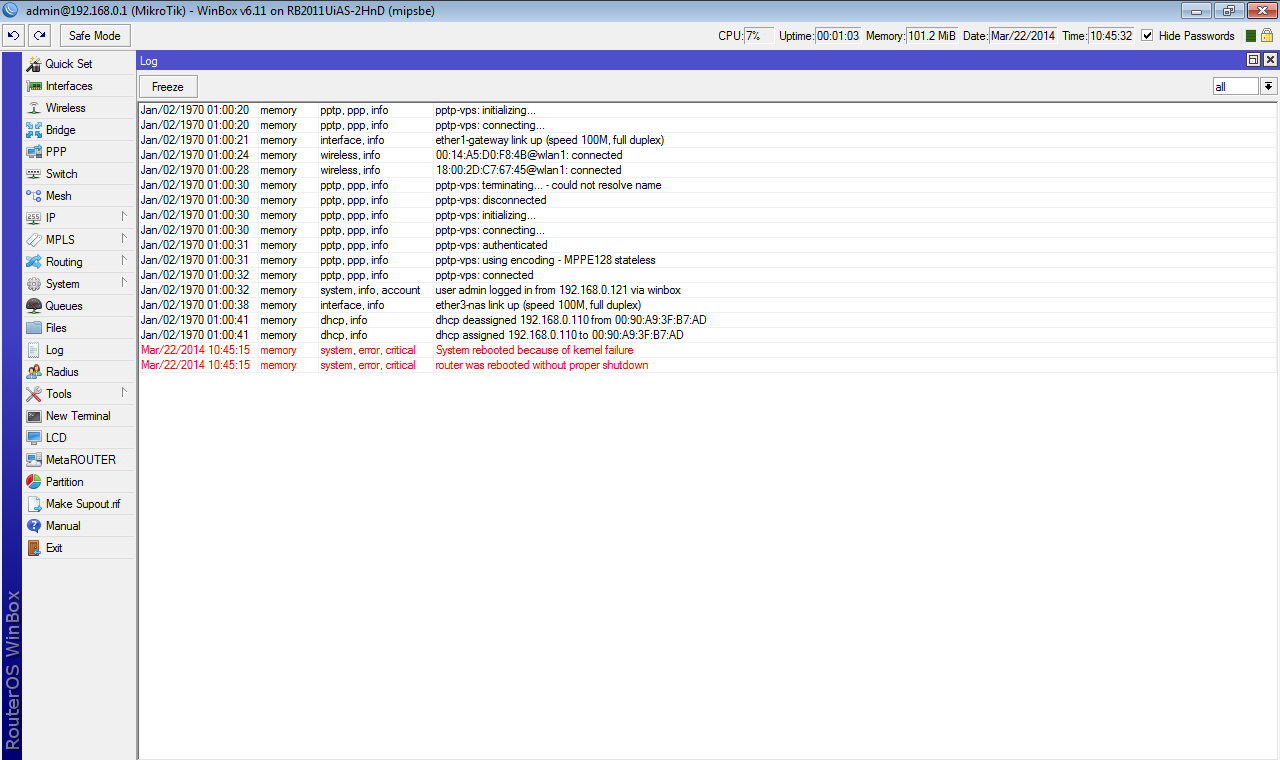The image size is (1280, 760).
Task: Click the Exit door icon
Action: click(34, 548)
